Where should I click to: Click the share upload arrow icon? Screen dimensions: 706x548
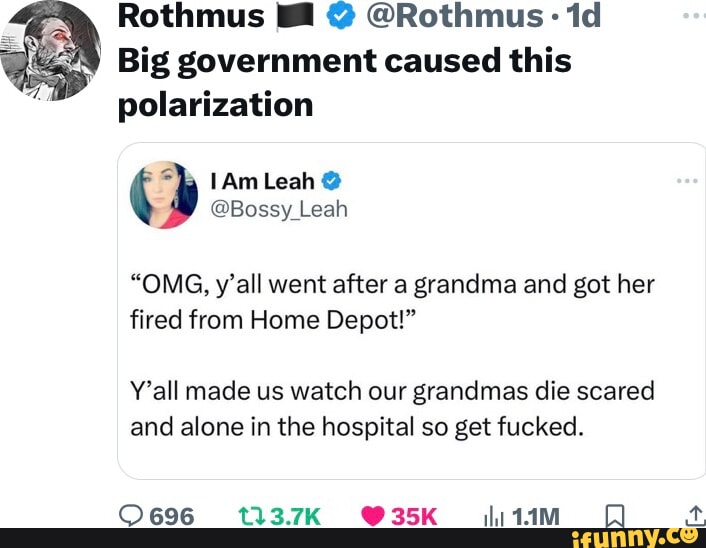(696, 515)
